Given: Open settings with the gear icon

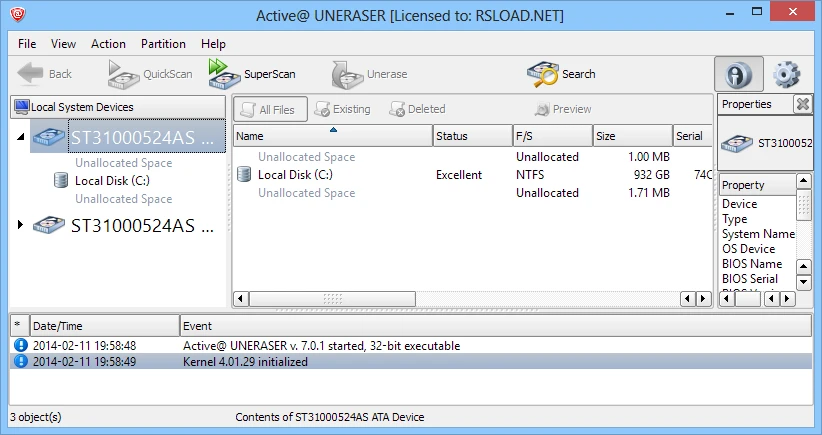Looking at the screenshot, I should [787, 74].
